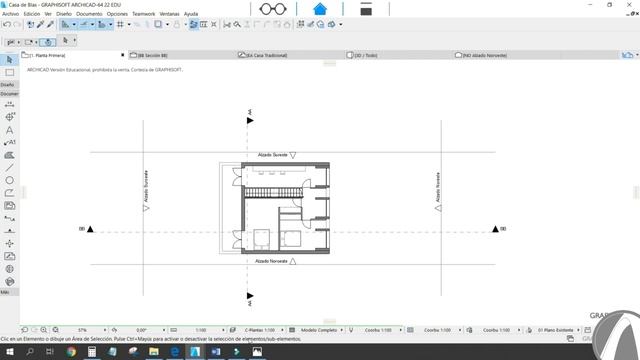
Task: Select the Circle/Arc tool
Action: (x=9, y=180)
